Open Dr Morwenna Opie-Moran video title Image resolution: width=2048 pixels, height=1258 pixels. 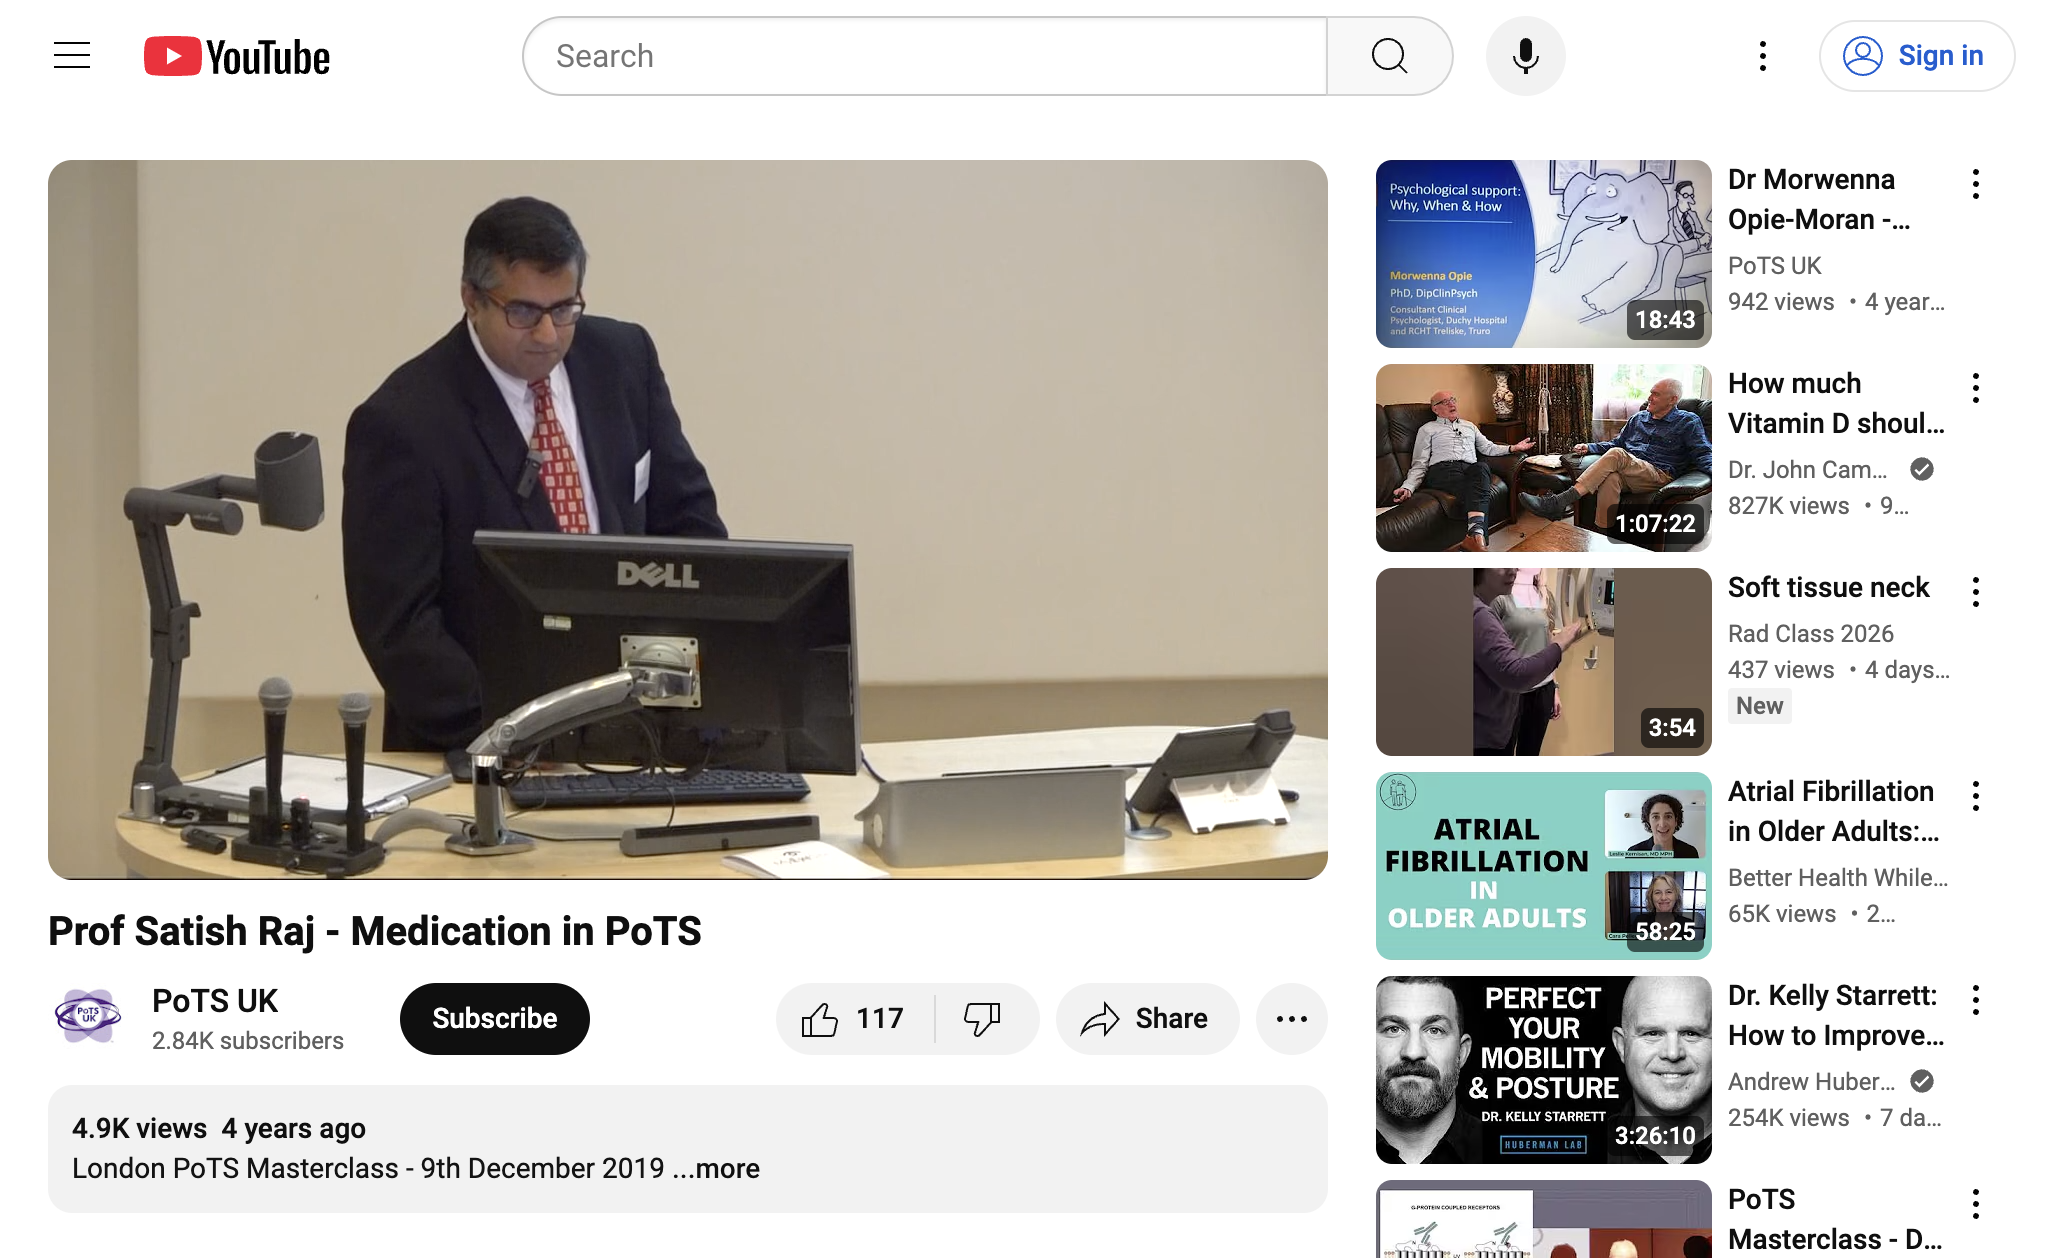click(1819, 199)
